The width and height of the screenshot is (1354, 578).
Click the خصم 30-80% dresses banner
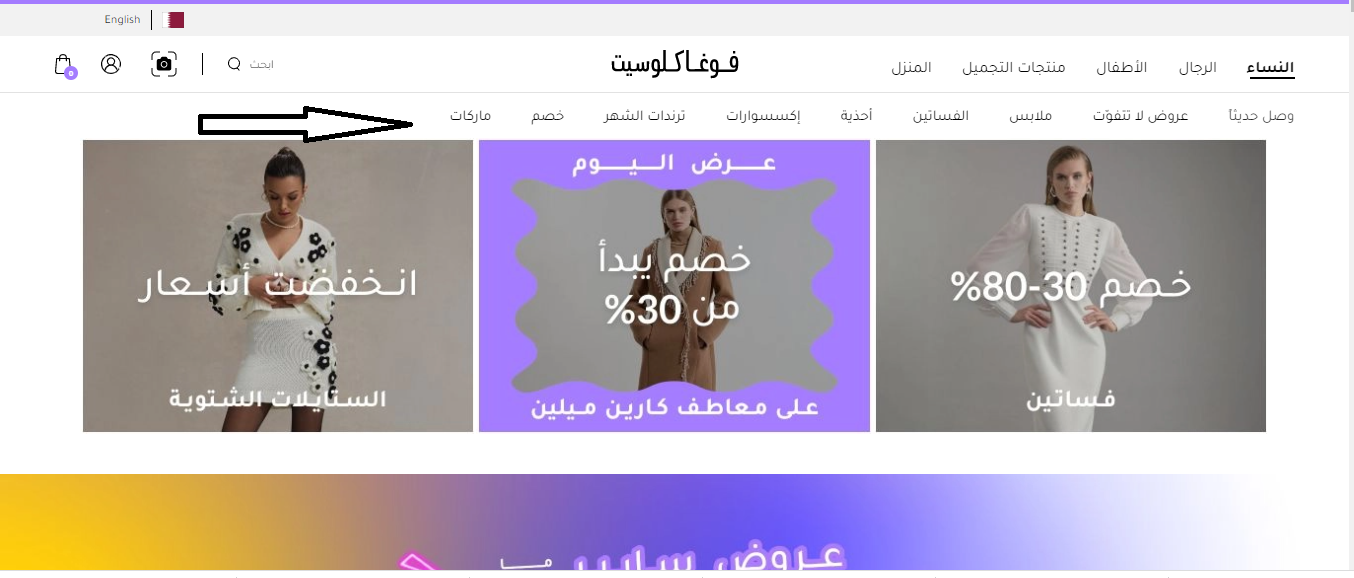[x=1070, y=286]
